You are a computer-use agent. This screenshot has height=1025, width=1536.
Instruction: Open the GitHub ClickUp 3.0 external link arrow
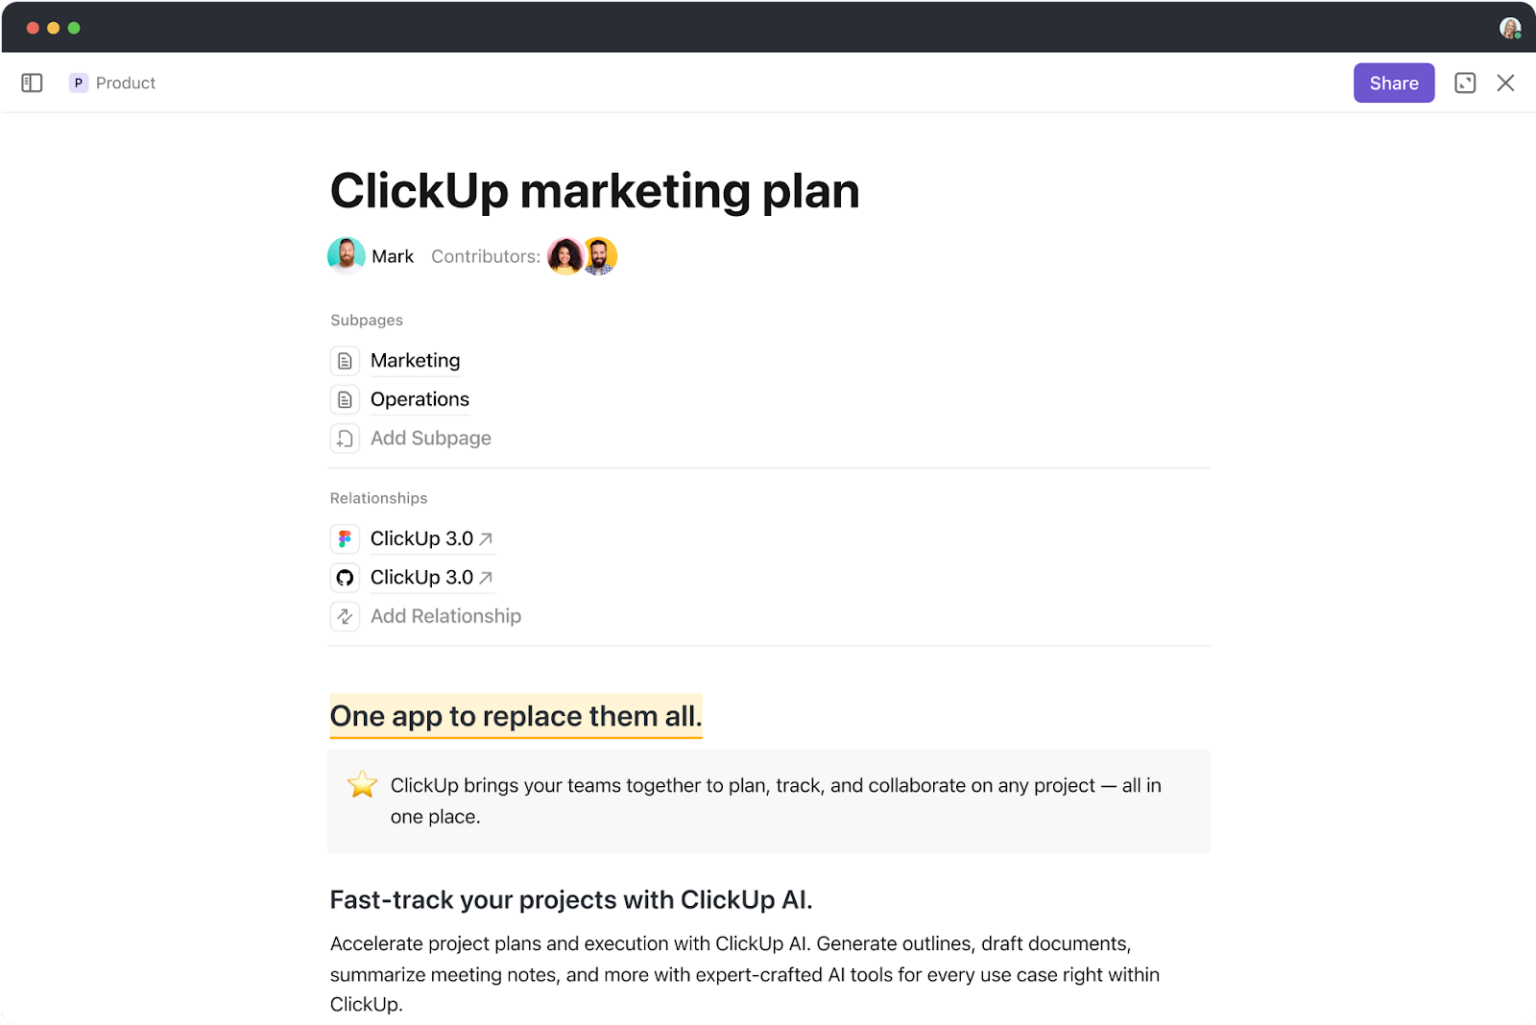(487, 576)
